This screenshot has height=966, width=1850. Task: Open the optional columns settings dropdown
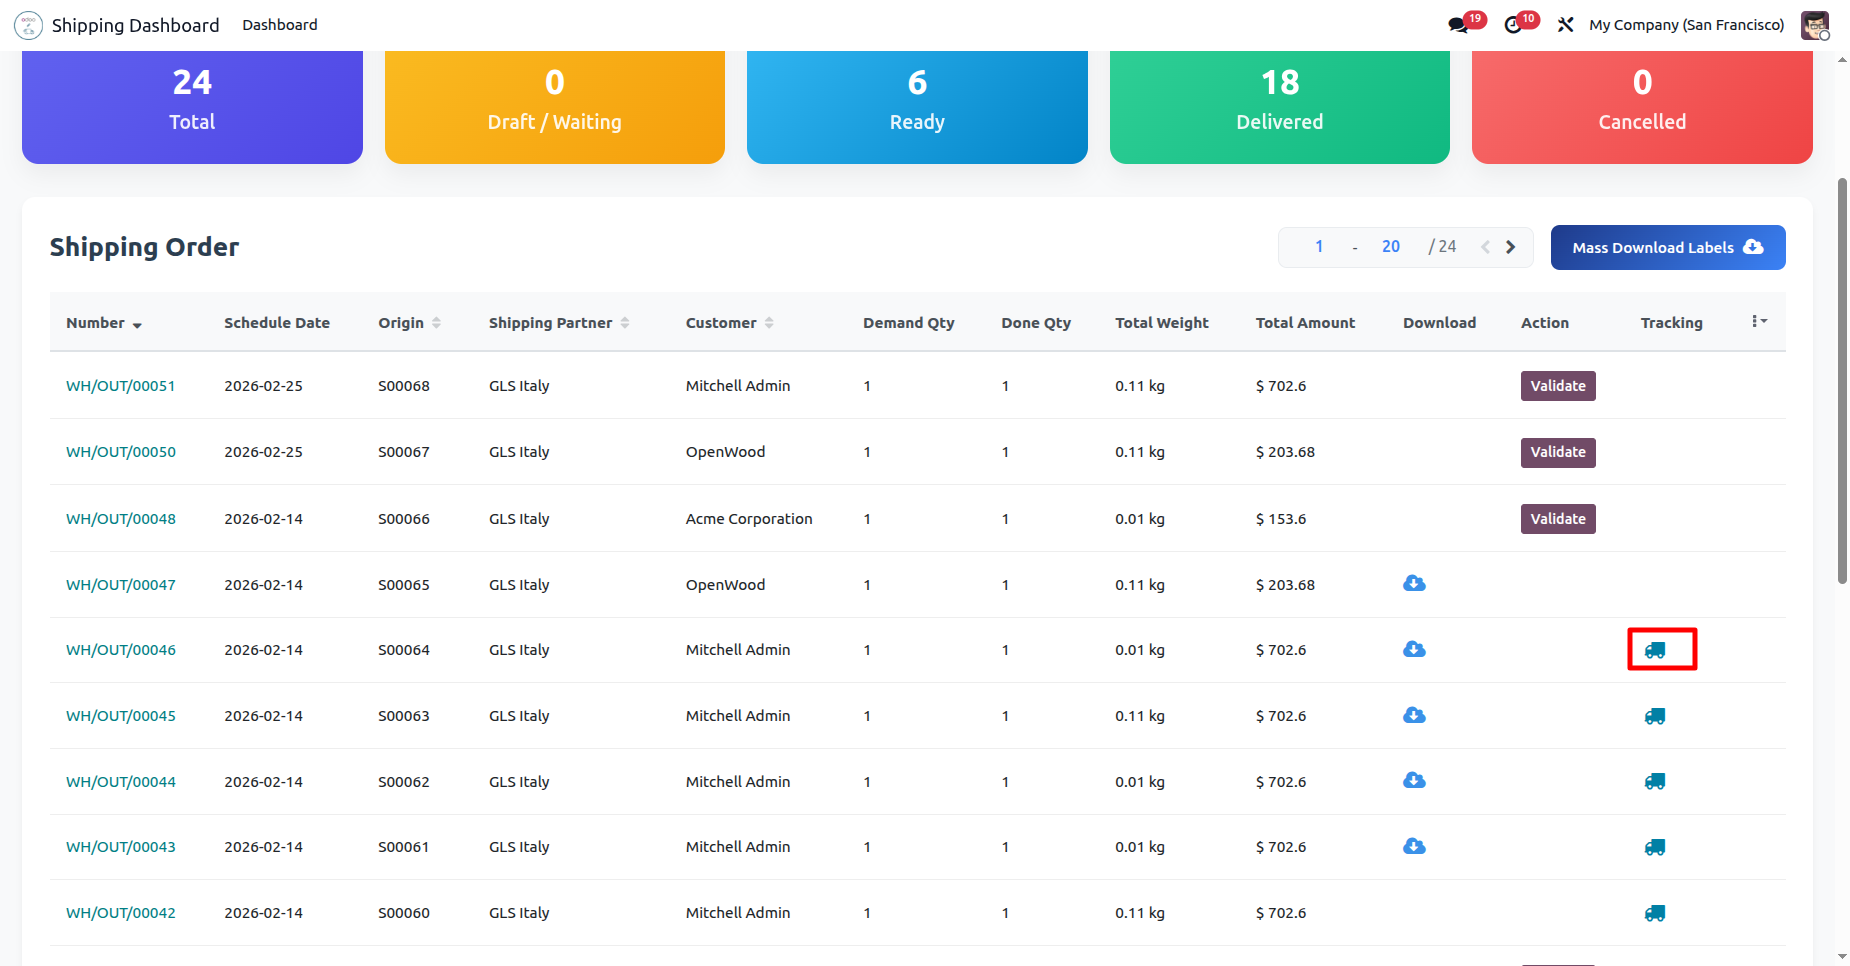(1759, 322)
